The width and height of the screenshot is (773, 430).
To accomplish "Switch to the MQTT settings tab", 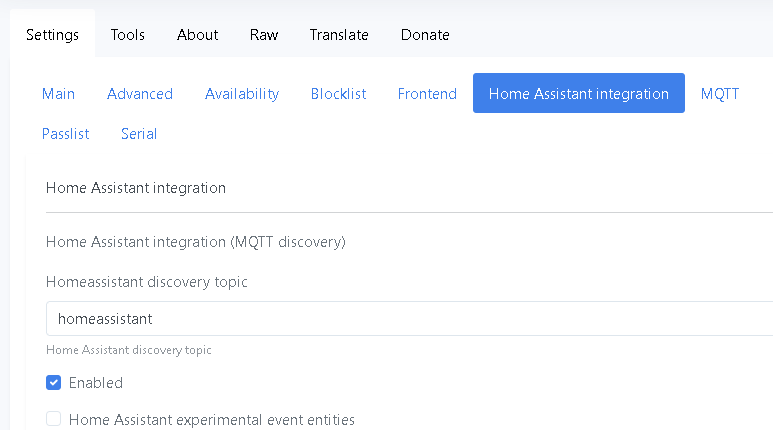I will (x=720, y=94).
